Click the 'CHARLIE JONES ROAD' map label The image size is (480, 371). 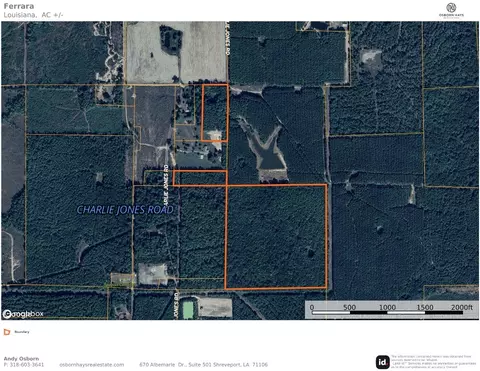(125, 210)
